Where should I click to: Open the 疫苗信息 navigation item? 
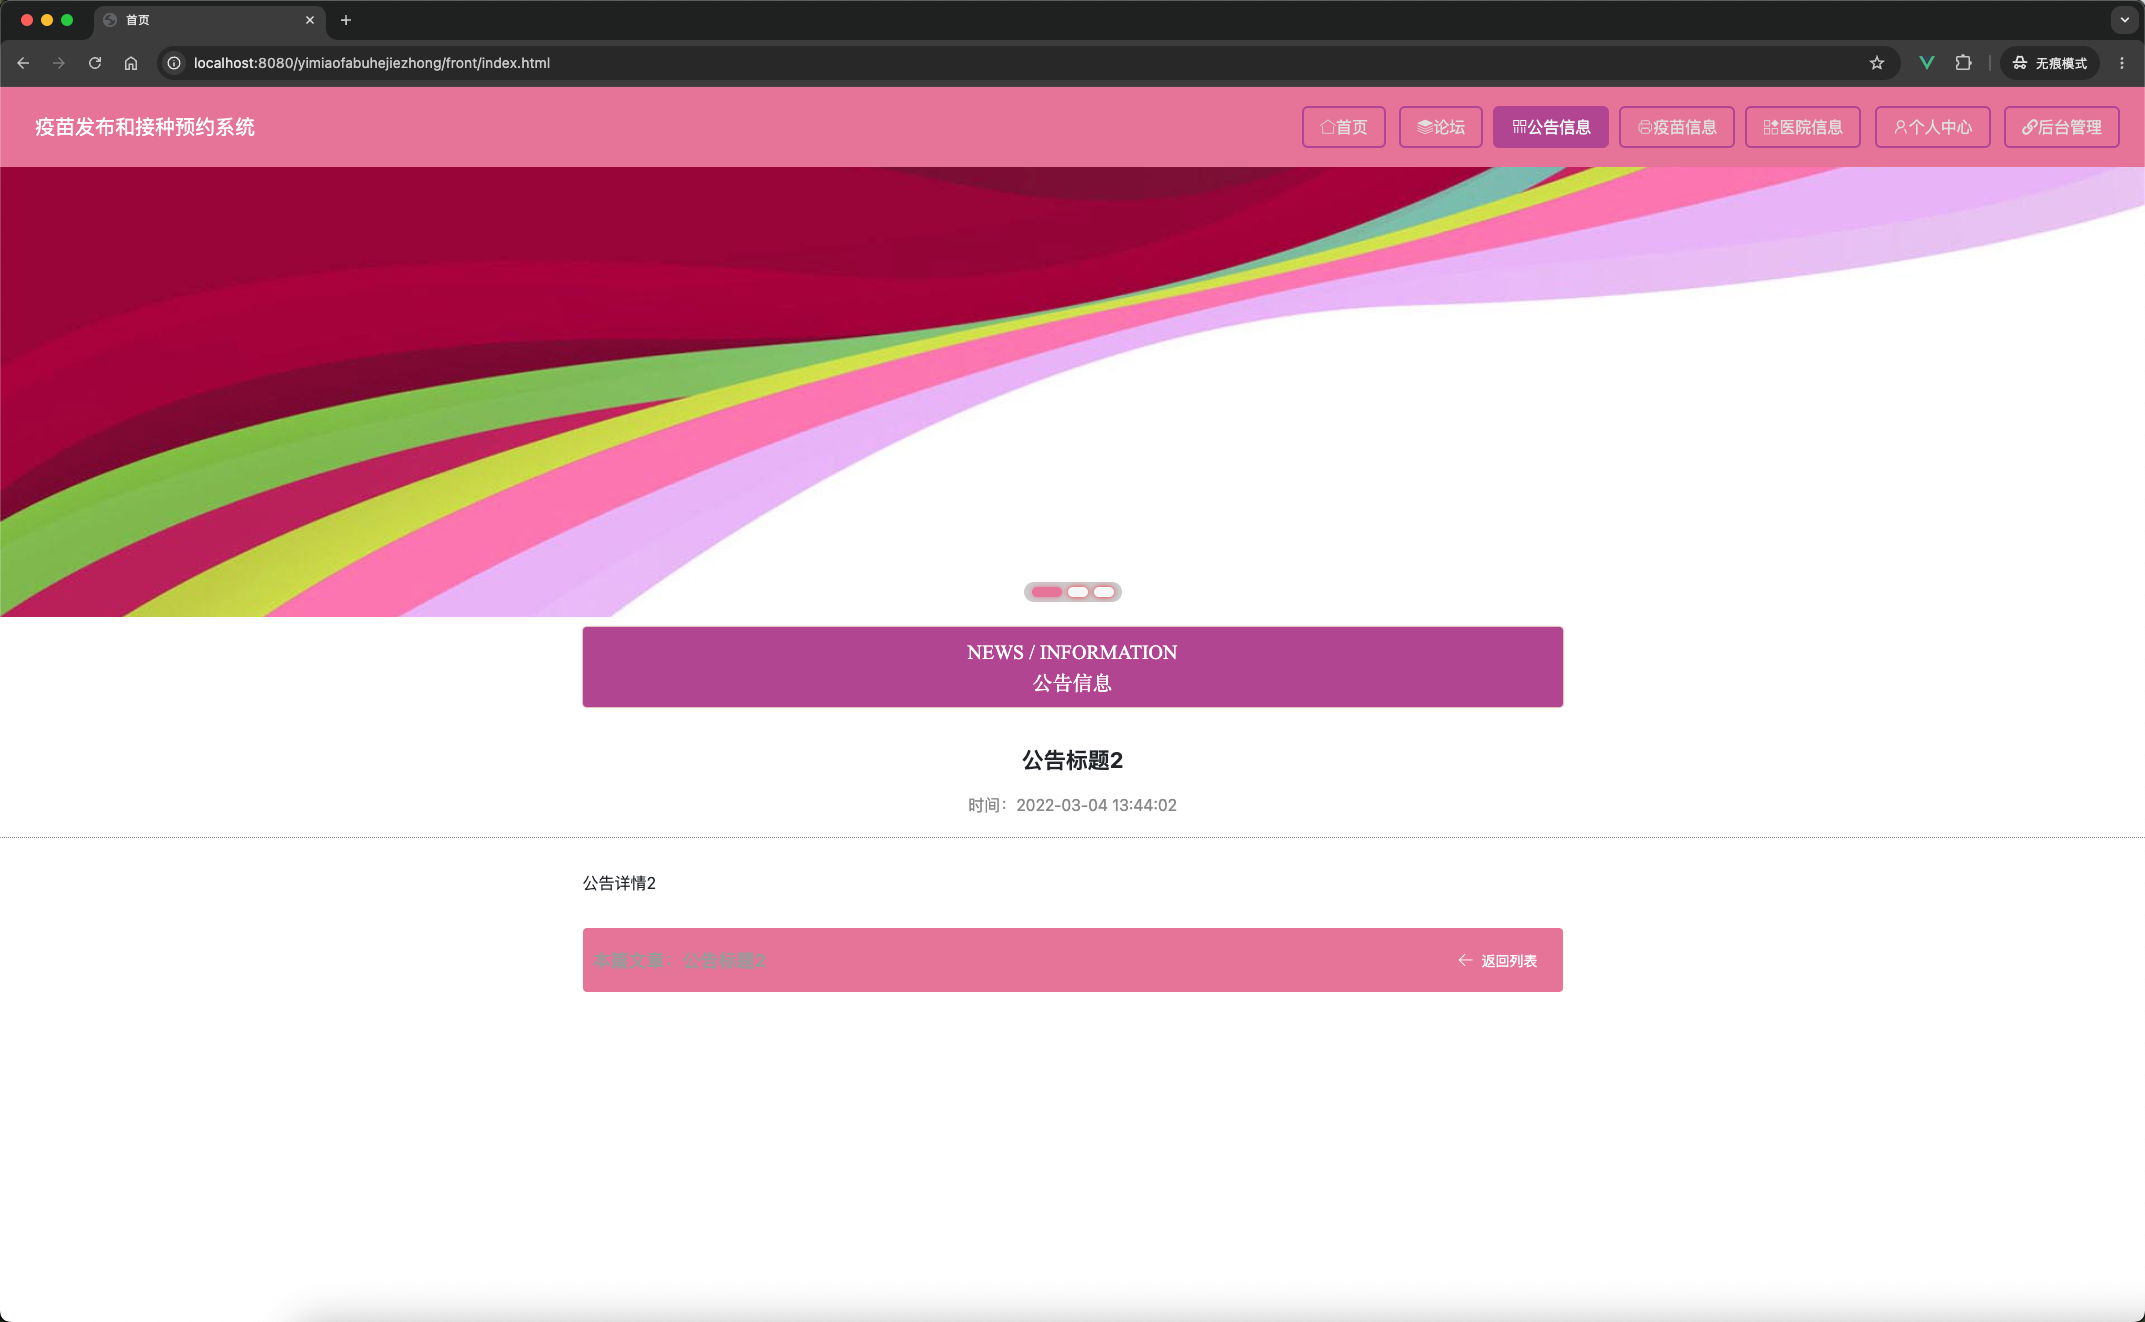tap(1677, 127)
